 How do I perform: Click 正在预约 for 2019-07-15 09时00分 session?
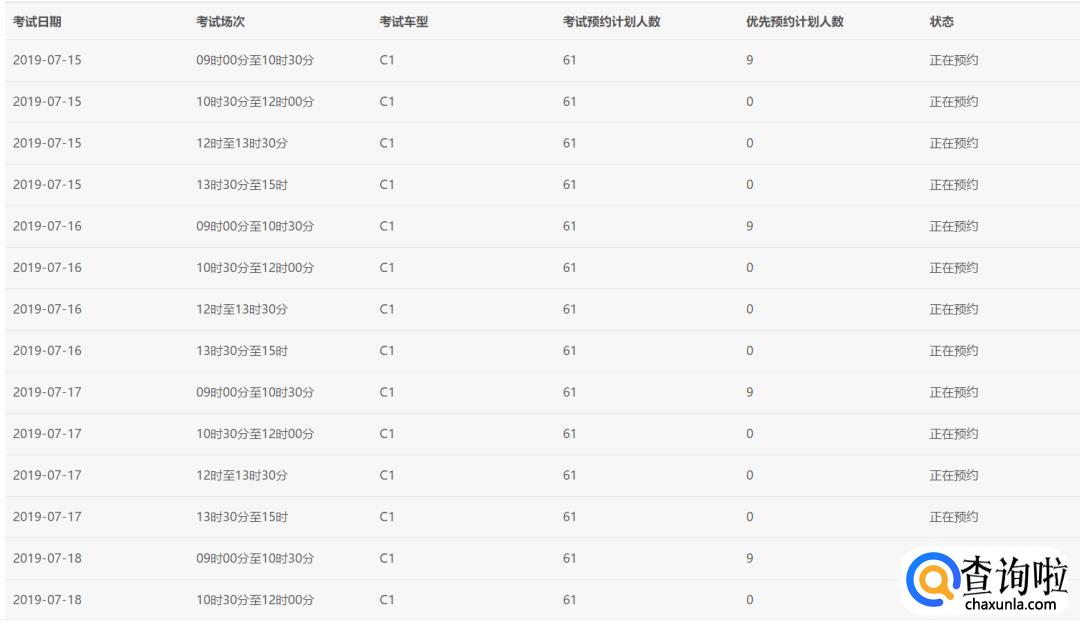pyautogui.click(x=953, y=60)
